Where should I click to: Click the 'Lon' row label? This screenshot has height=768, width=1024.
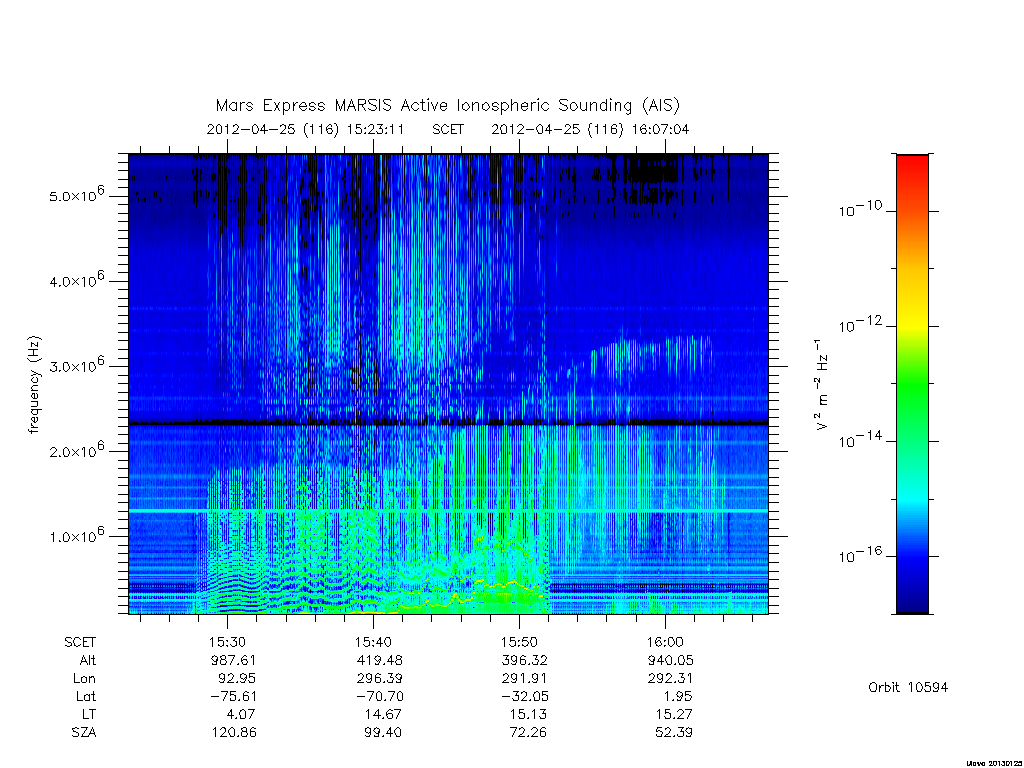85,679
